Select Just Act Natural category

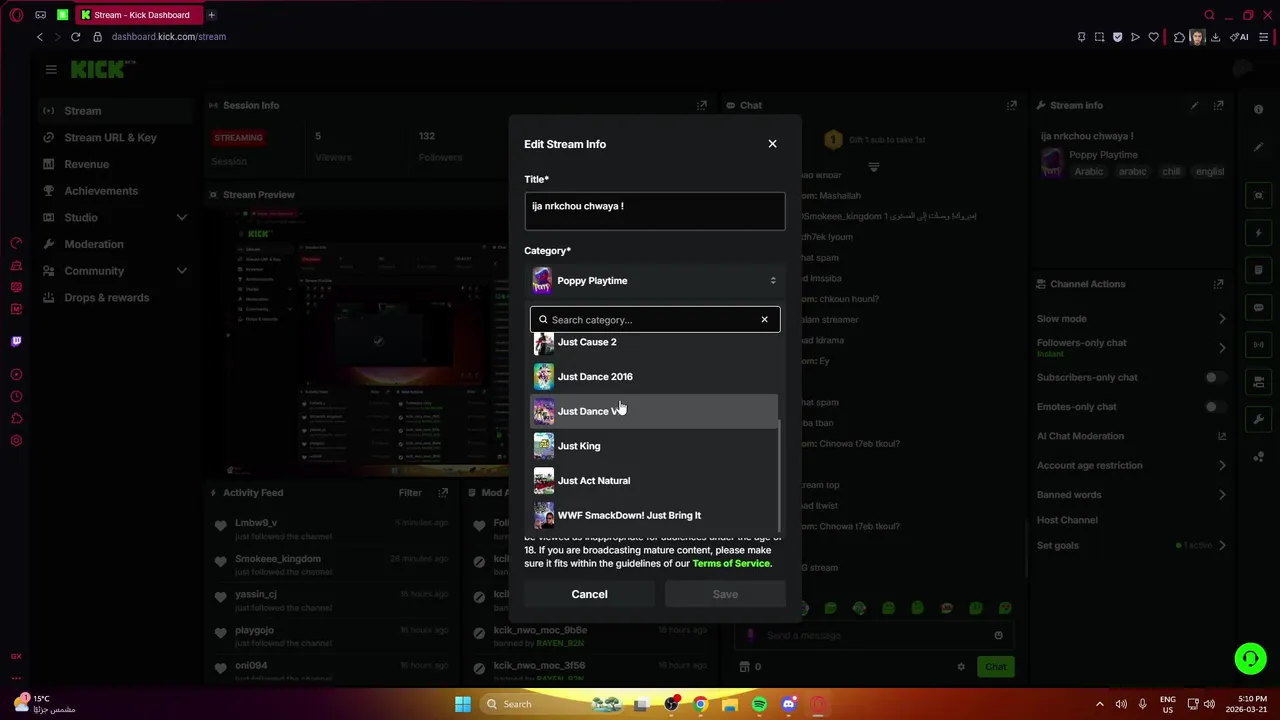(x=653, y=481)
